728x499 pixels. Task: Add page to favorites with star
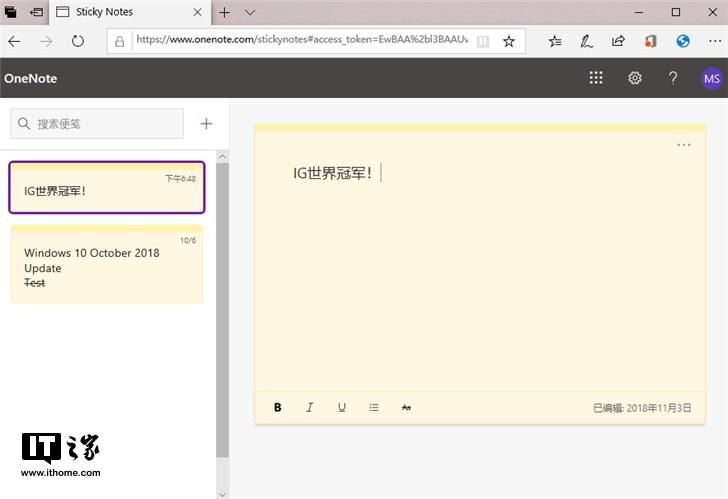509,41
